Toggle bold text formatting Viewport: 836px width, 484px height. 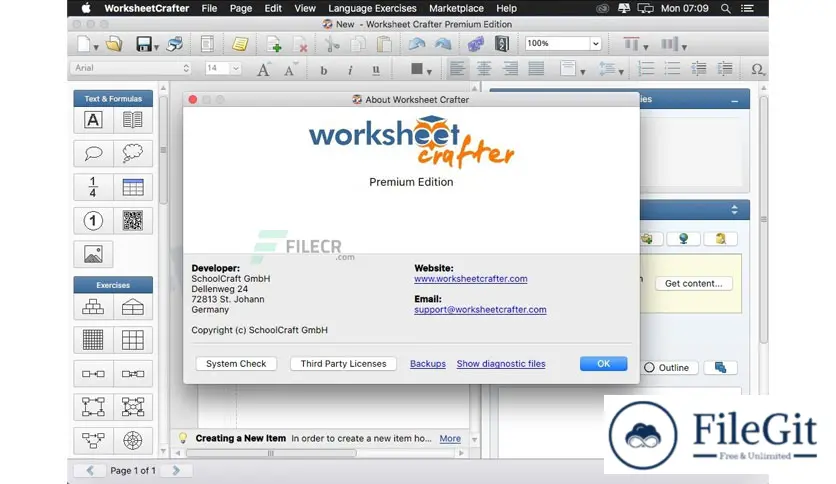323,70
